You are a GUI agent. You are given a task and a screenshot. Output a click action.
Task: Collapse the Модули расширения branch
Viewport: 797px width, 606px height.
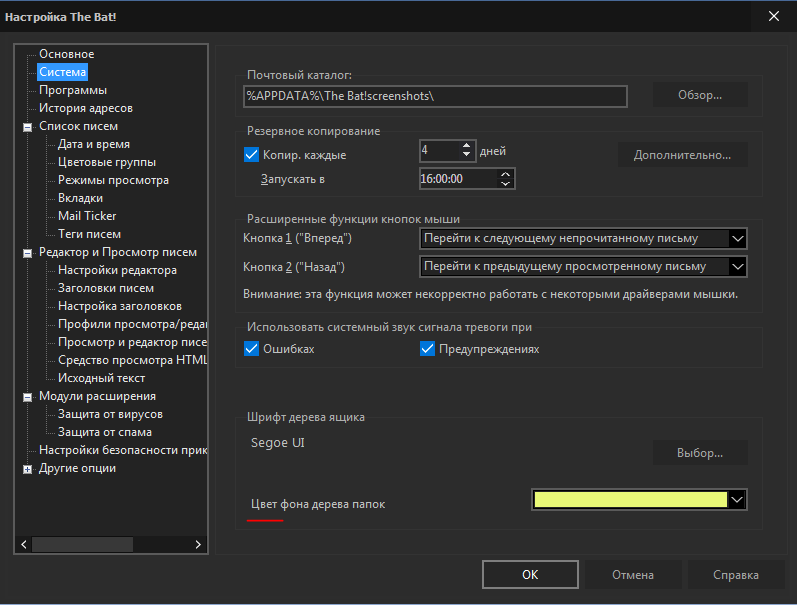[x=27, y=397]
